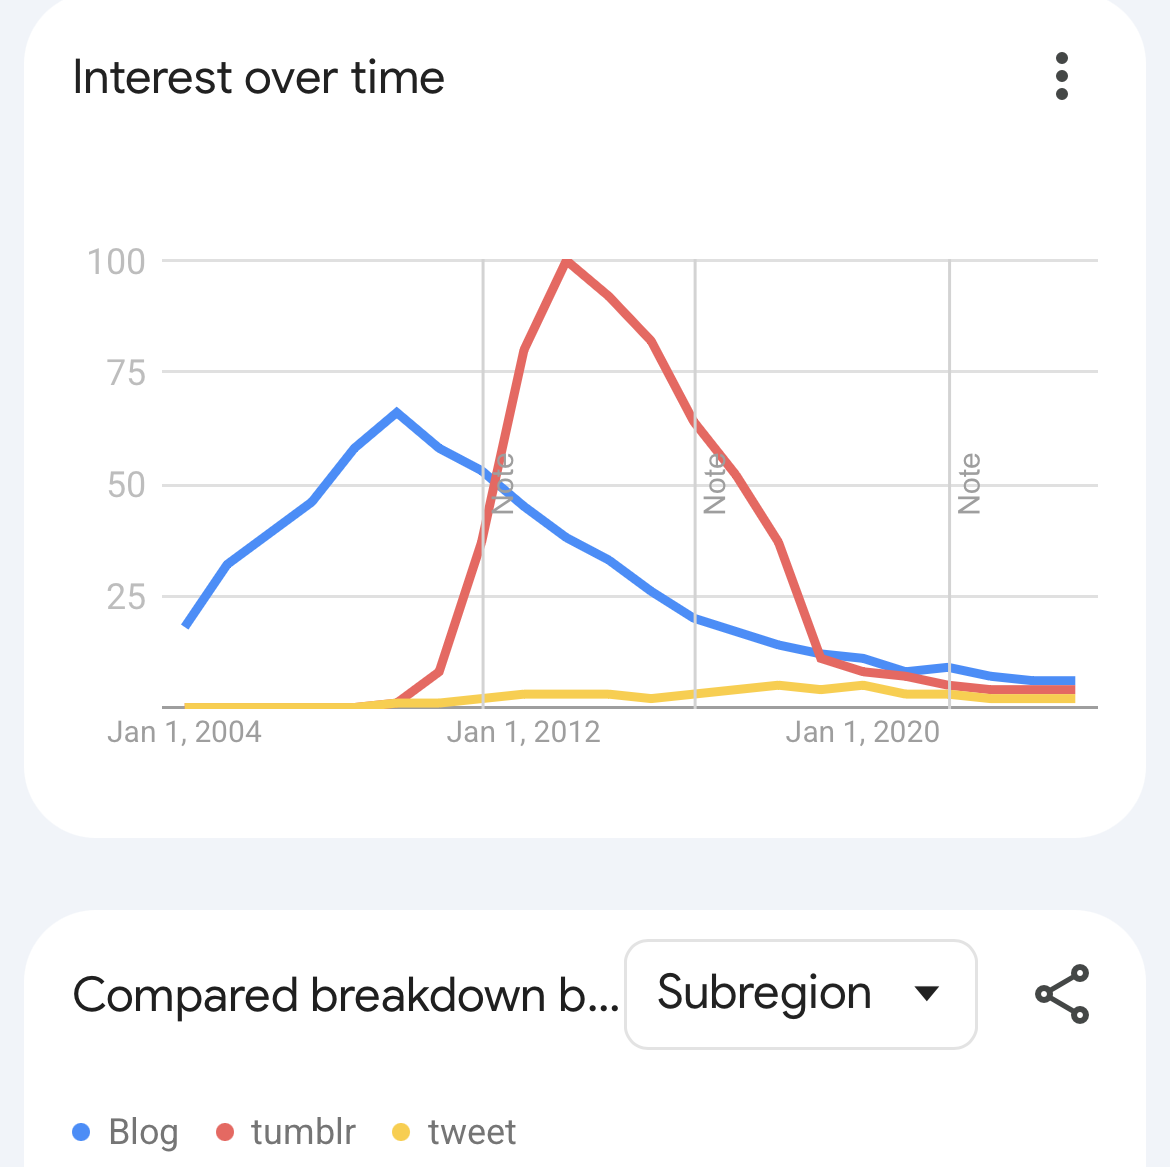Click the leftmost Note marker on the chart
This screenshot has width=1170, height=1167.
click(x=504, y=484)
